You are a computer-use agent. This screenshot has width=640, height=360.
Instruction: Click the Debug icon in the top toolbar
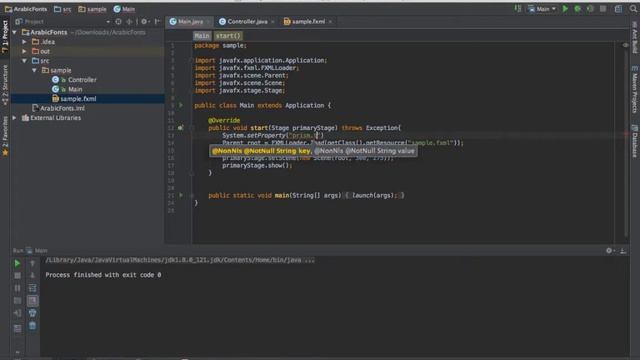tap(578, 9)
